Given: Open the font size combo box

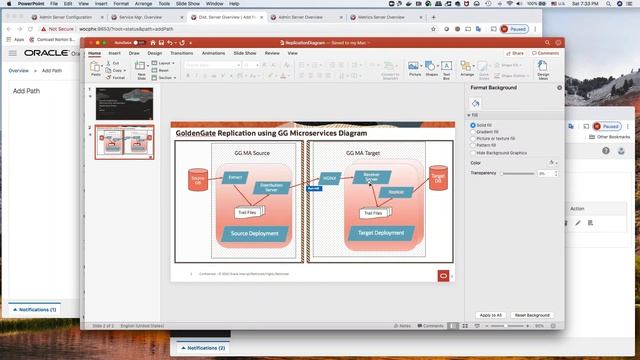Looking at the screenshot, I should pos(251,65).
